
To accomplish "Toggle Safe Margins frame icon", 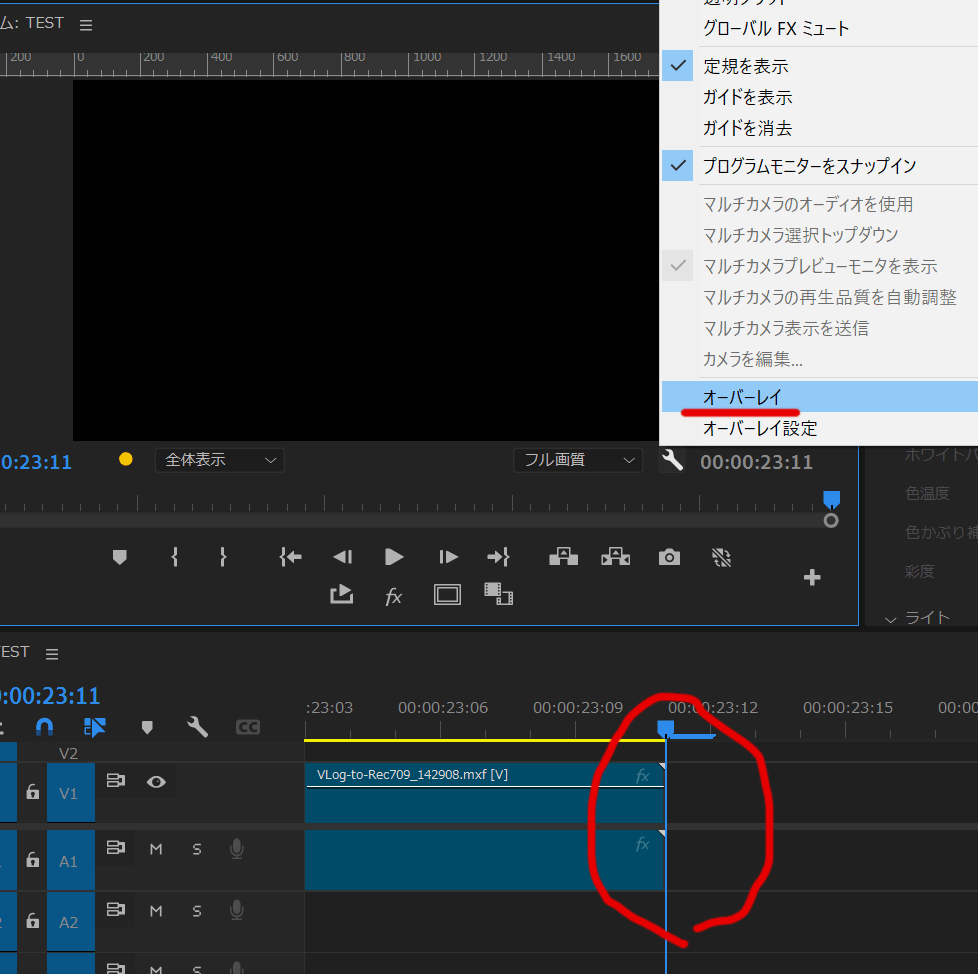I will point(447,595).
